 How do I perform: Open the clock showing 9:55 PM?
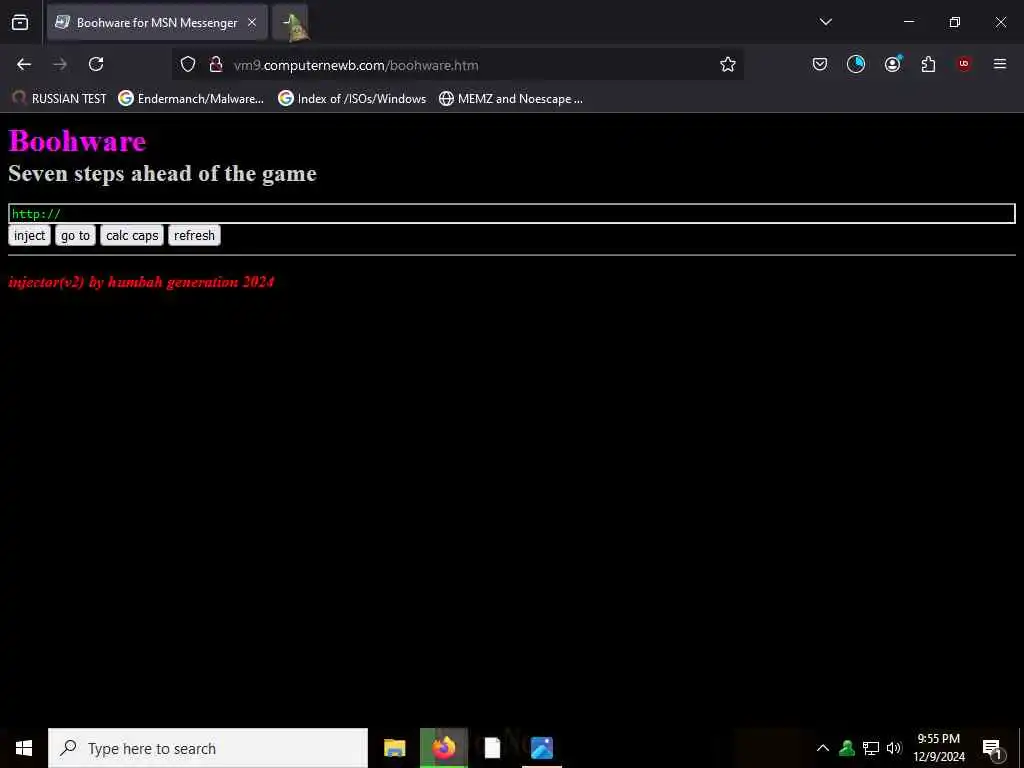tap(938, 748)
